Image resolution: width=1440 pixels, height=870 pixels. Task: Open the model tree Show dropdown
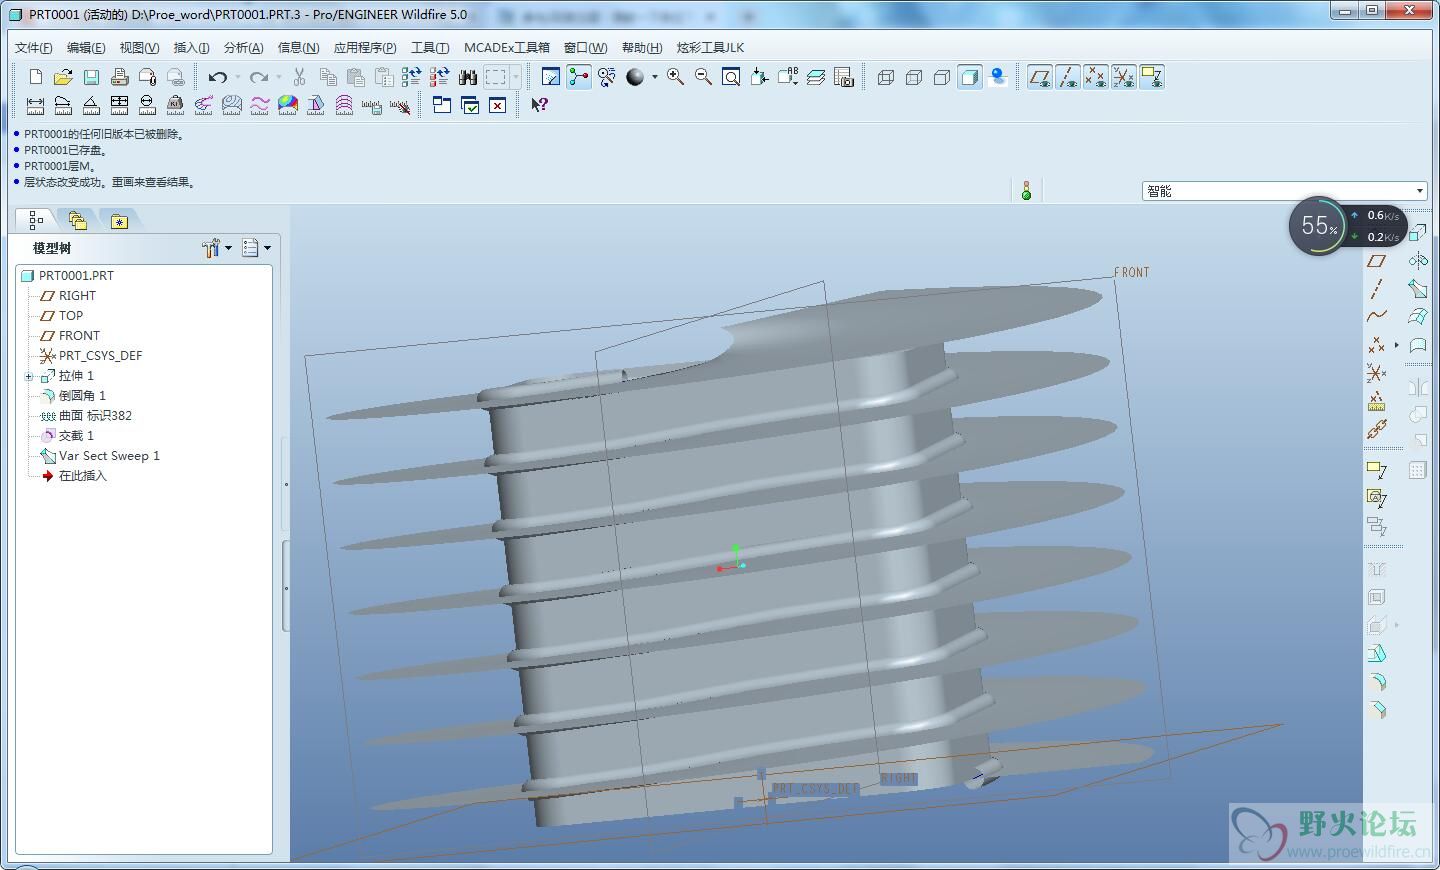pos(257,248)
